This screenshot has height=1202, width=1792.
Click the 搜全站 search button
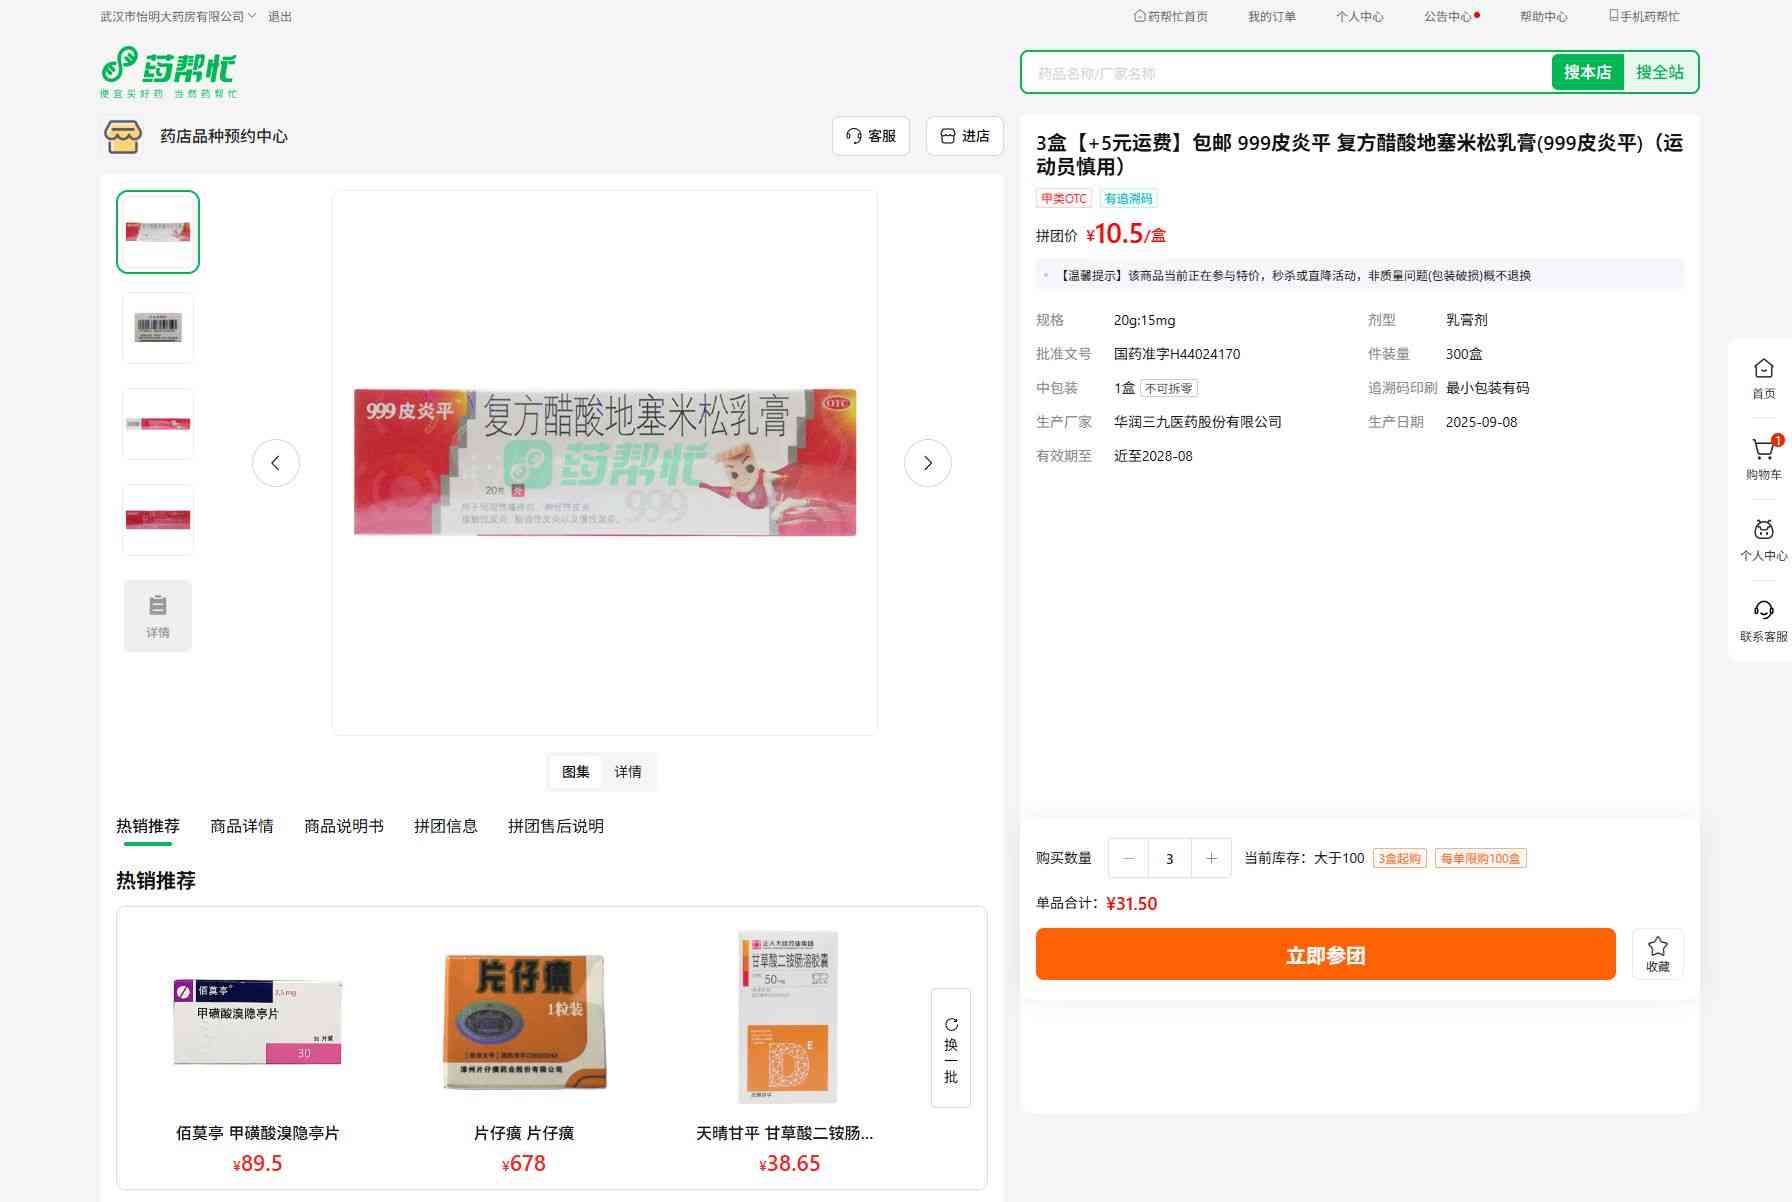(x=1659, y=72)
